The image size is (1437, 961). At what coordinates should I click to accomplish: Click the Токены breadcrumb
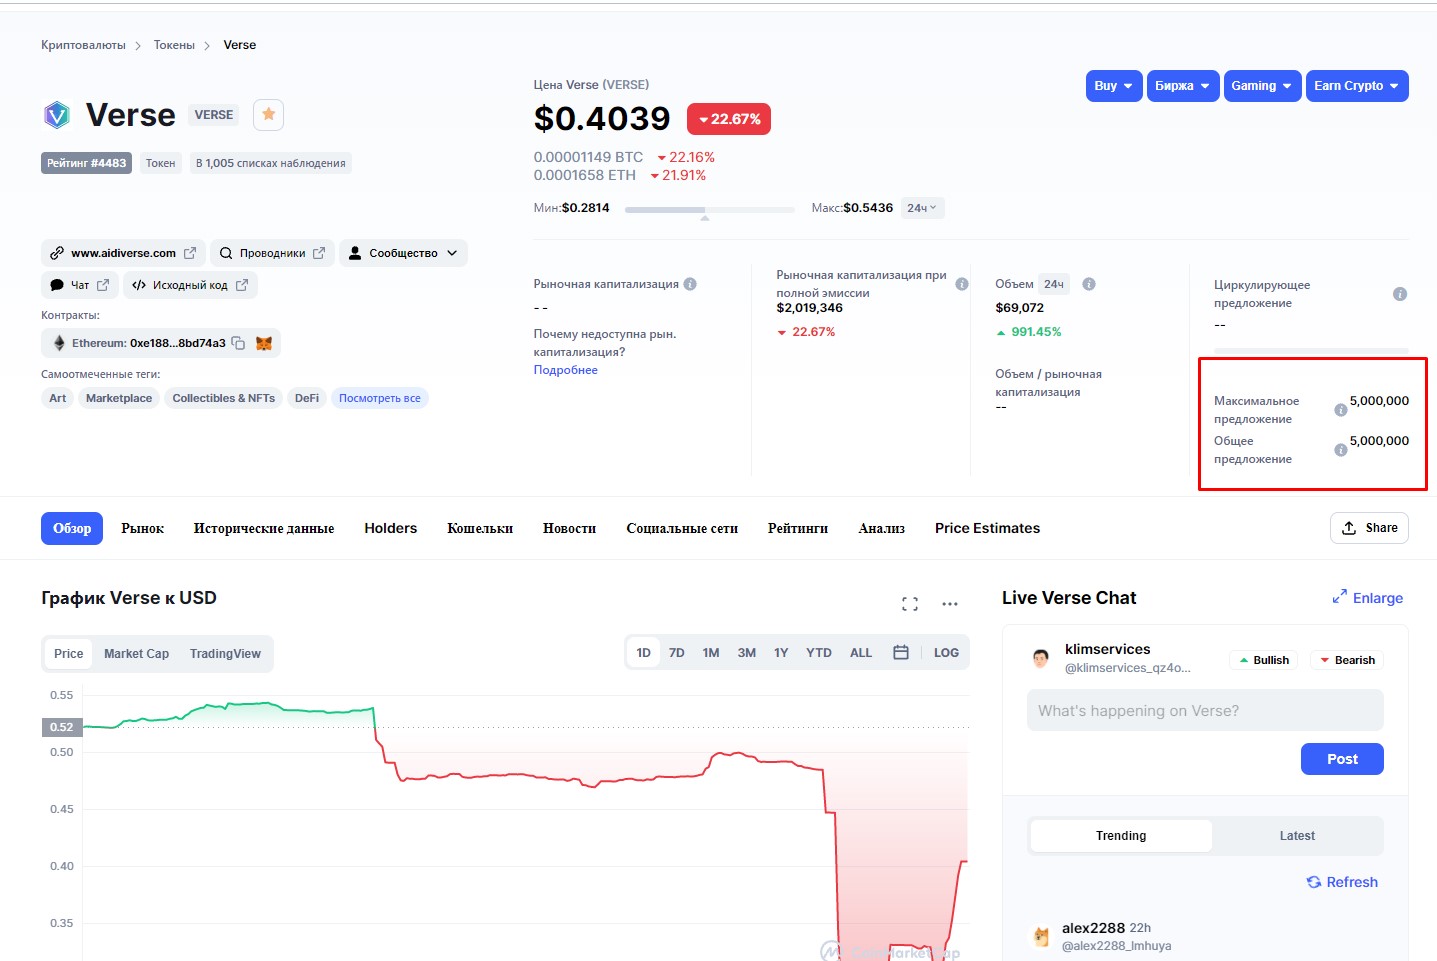coord(174,45)
